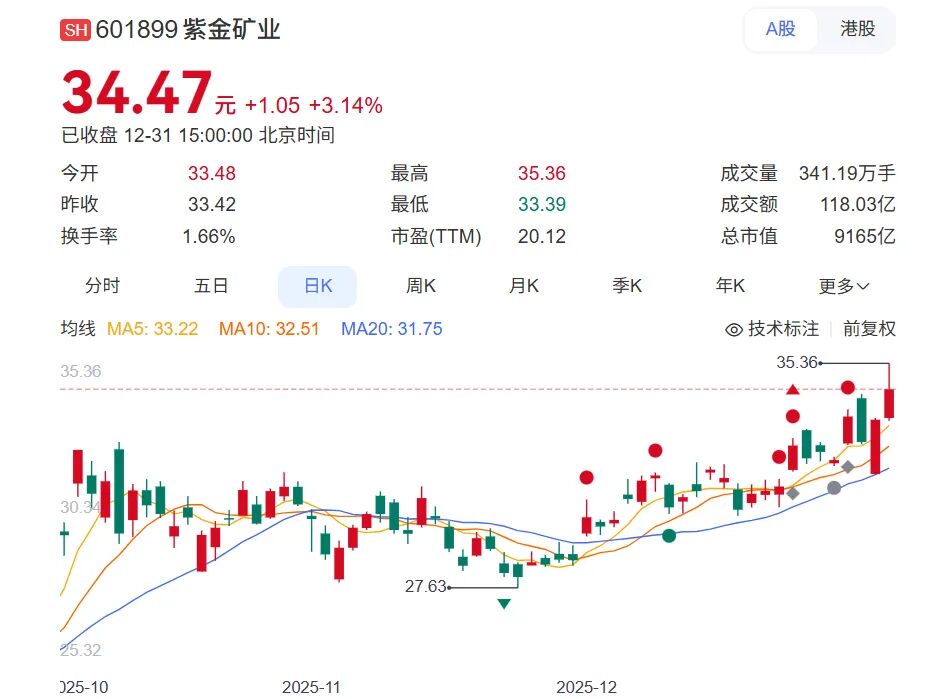Click the red upward triangle marker
This screenshot has width=951, height=699.
coord(793,389)
